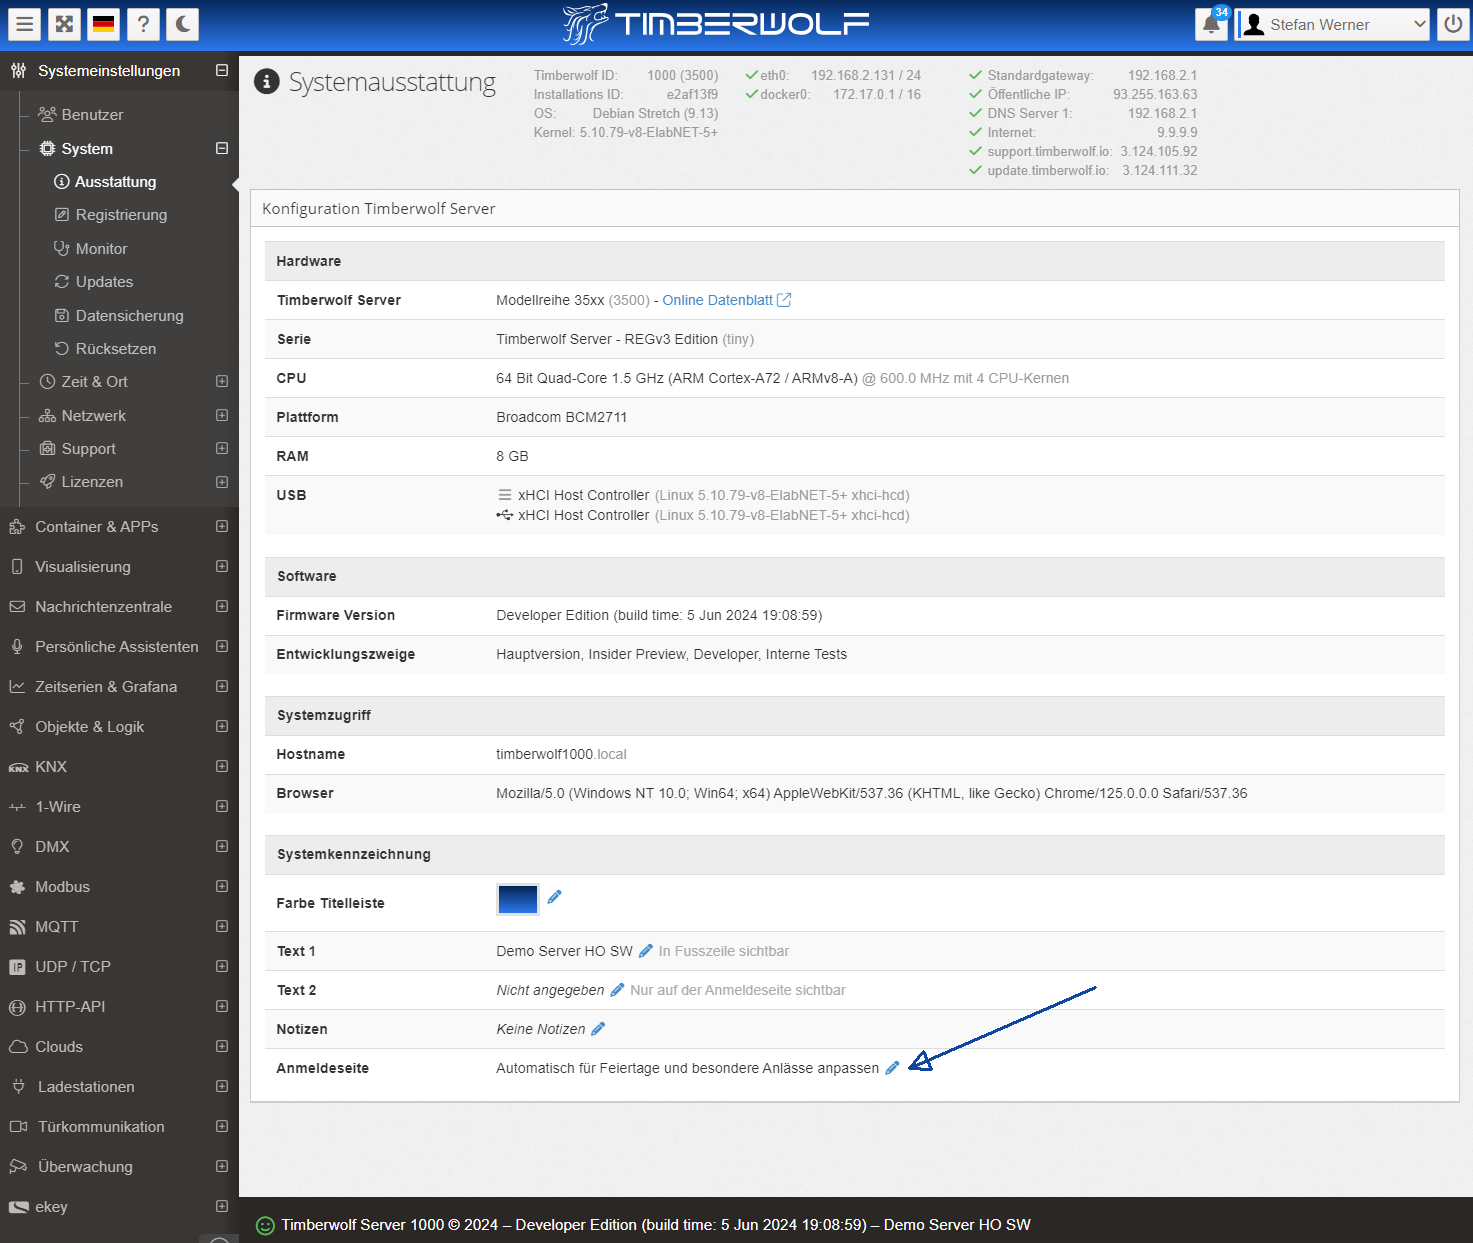Viewport: 1473px width, 1243px height.
Task: Click the Systemausstattung info icon
Action: [266, 81]
